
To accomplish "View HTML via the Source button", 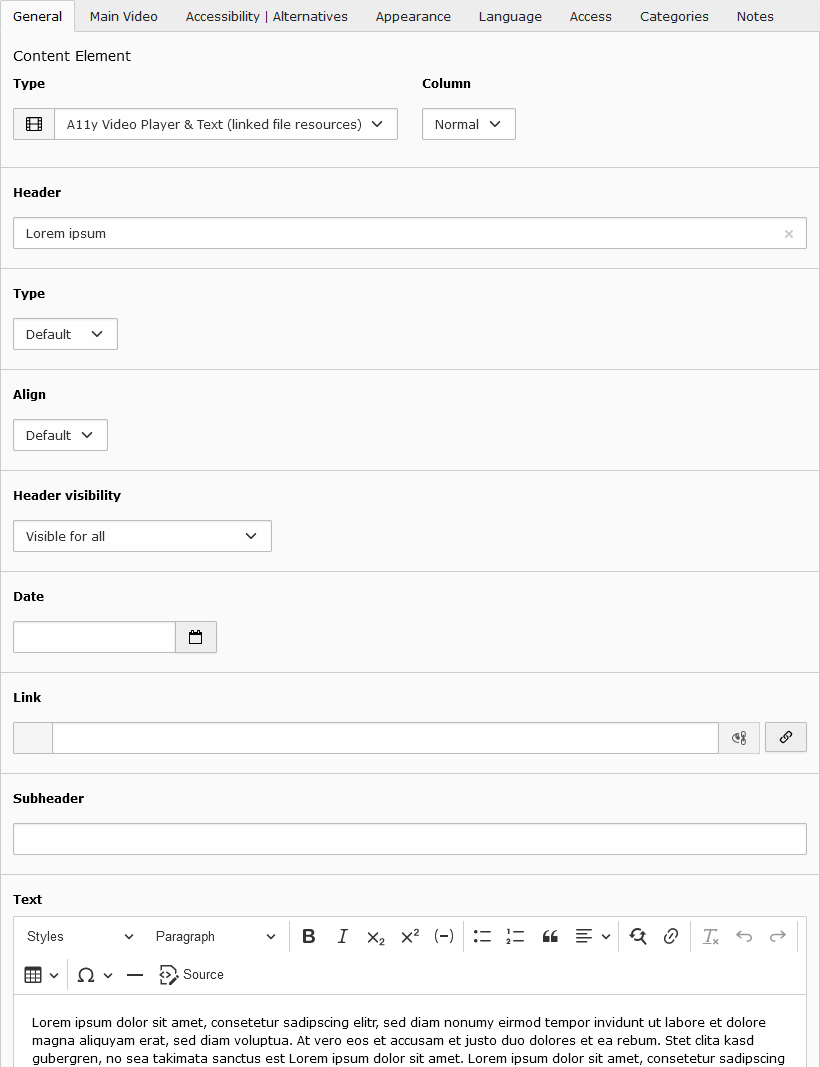I will tap(191, 974).
